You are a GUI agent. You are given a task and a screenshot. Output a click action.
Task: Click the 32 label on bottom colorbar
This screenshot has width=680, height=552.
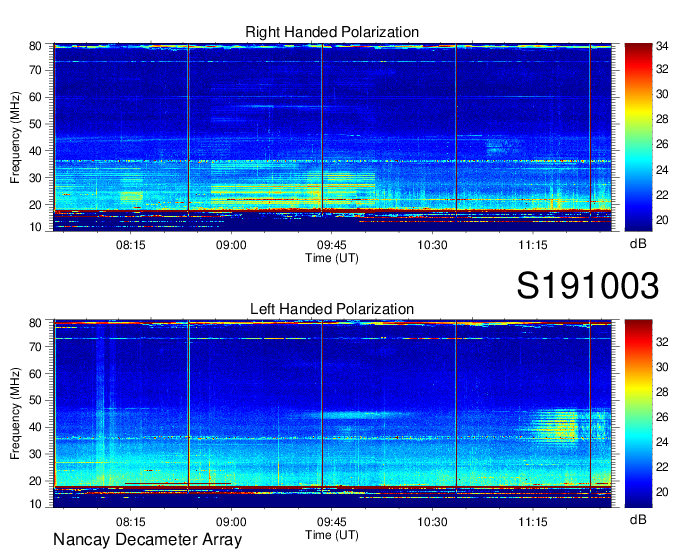(662, 342)
